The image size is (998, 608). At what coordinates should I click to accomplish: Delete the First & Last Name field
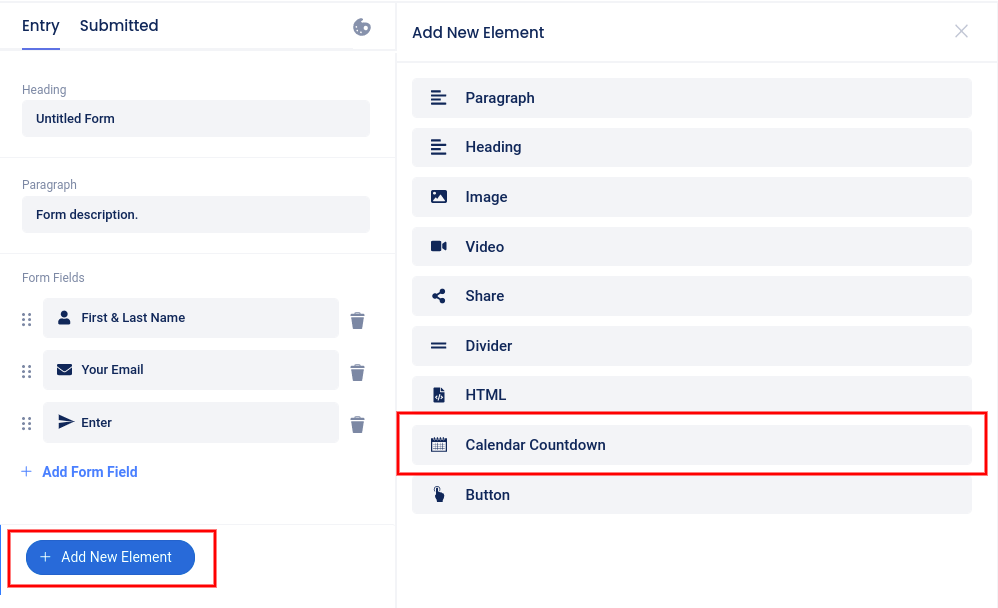click(357, 320)
